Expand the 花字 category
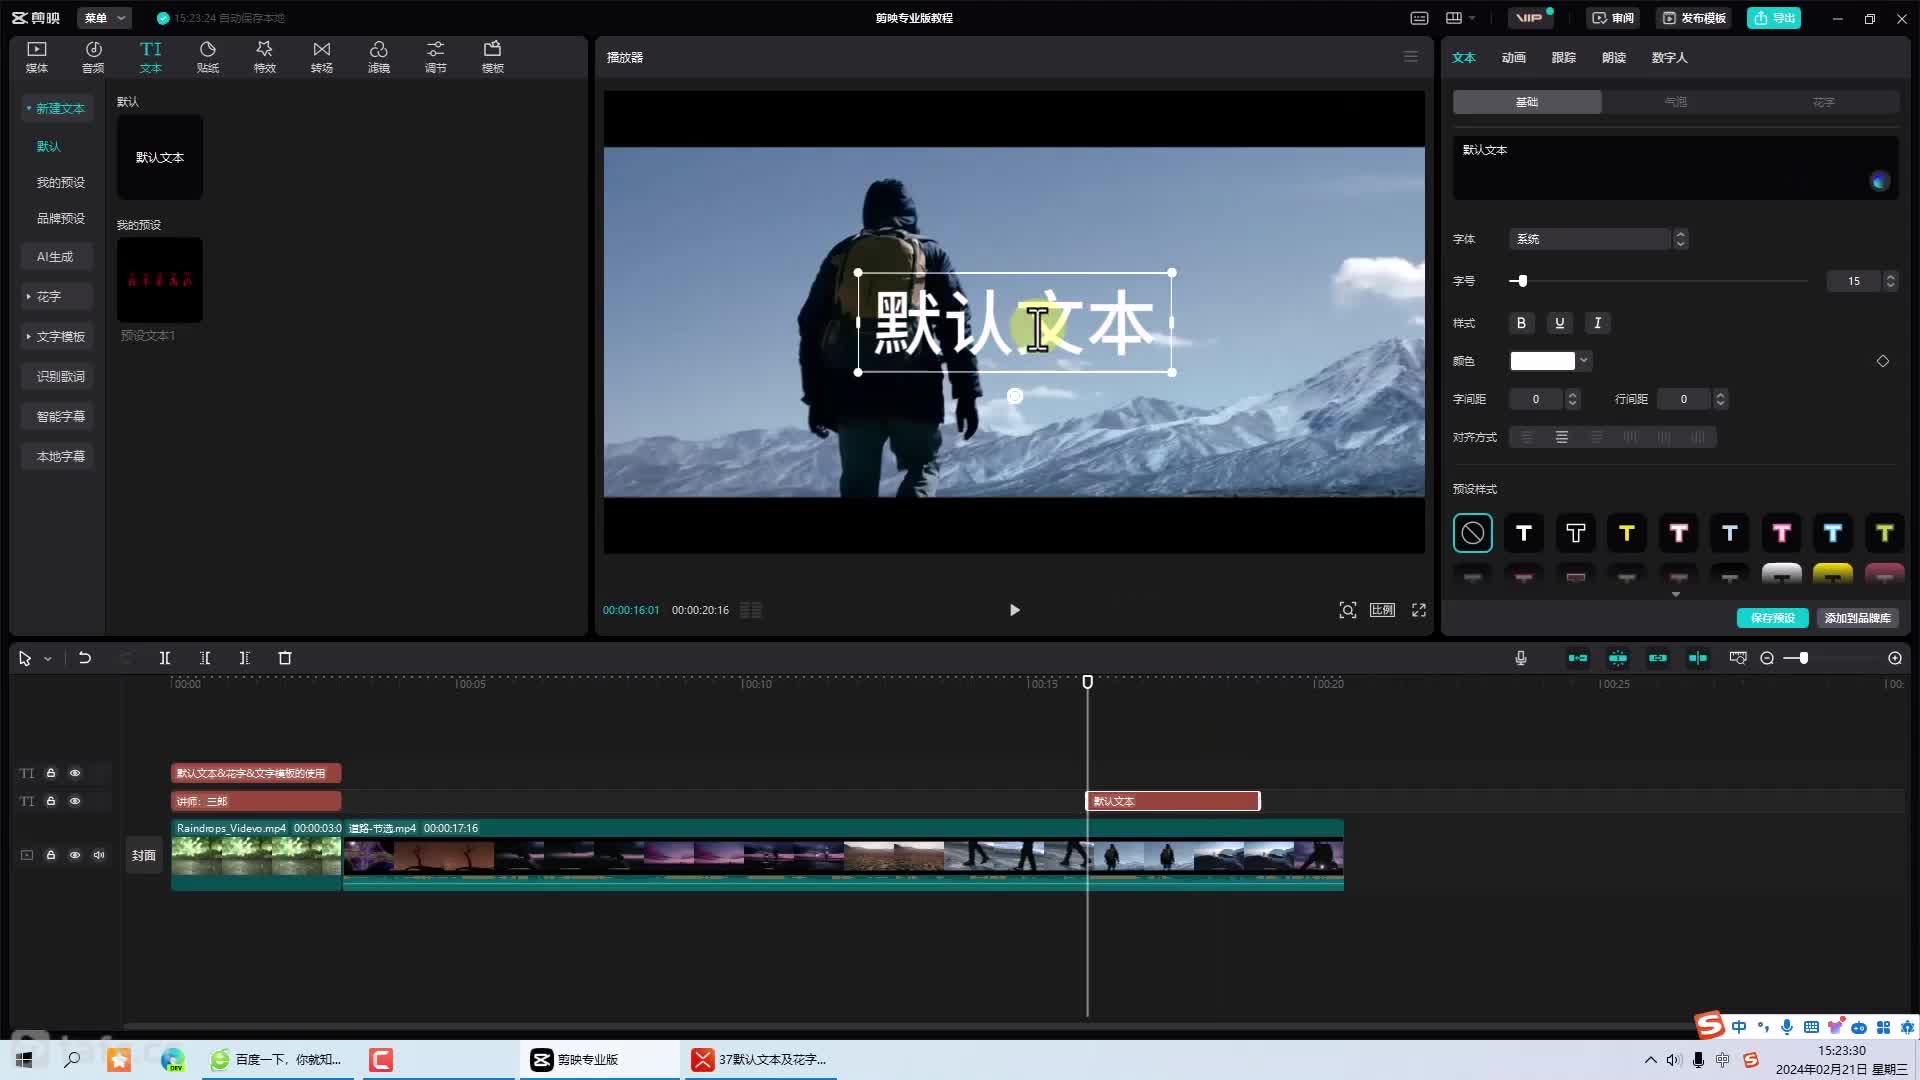 click(57, 296)
